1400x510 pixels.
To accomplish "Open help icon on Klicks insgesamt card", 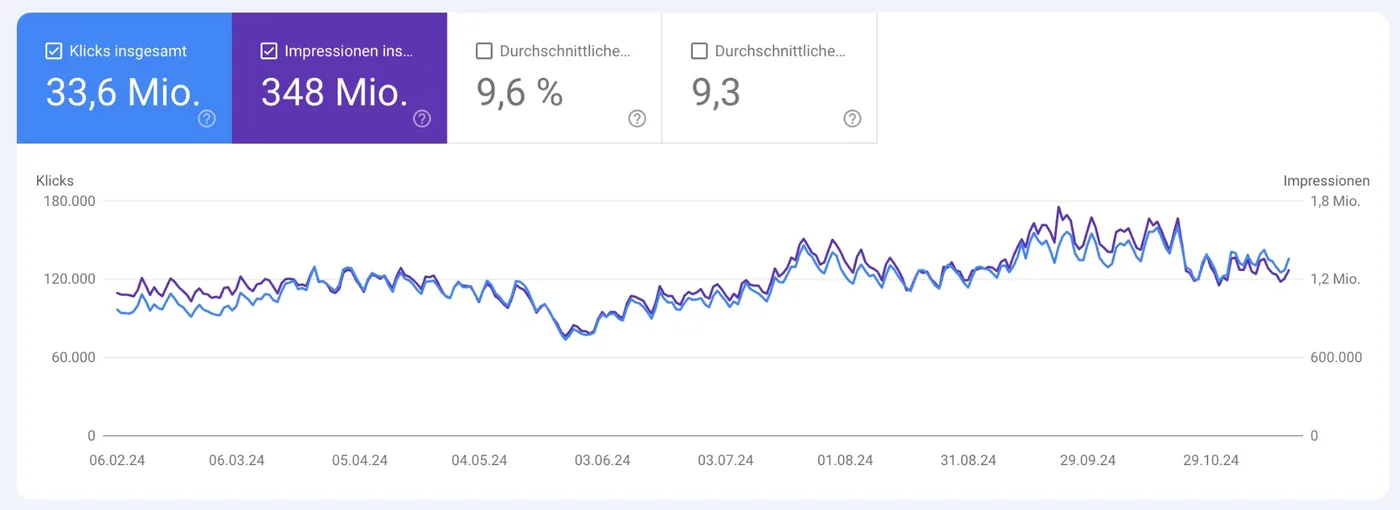I will [x=207, y=119].
